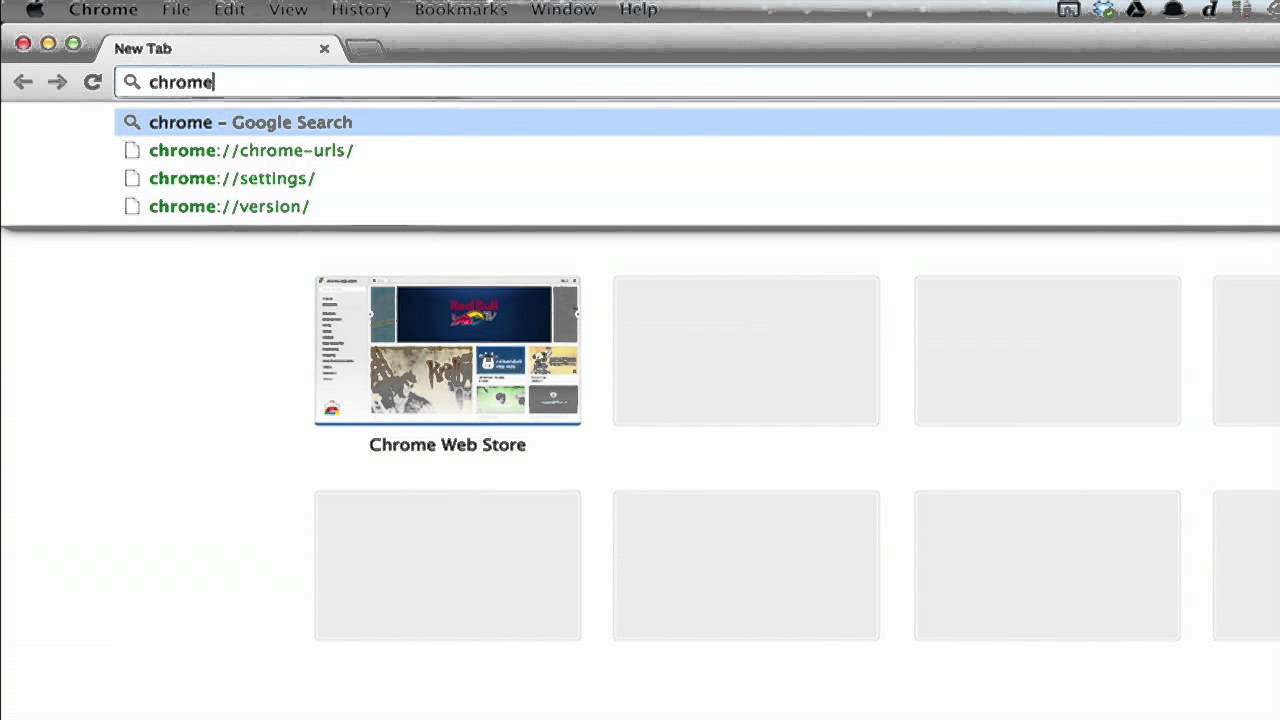
Task: Open the Apple menu
Action: (35, 9)
